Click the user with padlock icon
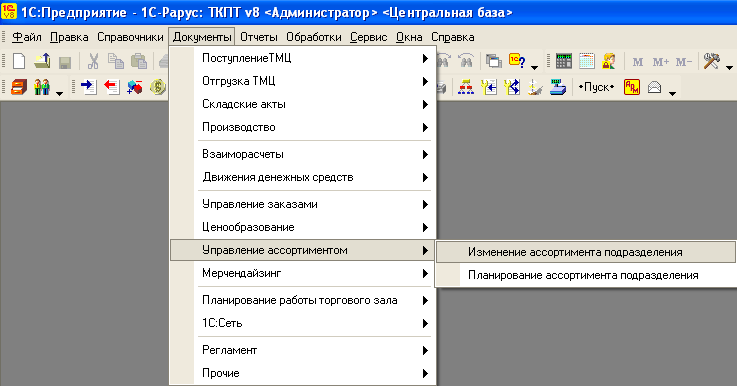 [609, 61]
